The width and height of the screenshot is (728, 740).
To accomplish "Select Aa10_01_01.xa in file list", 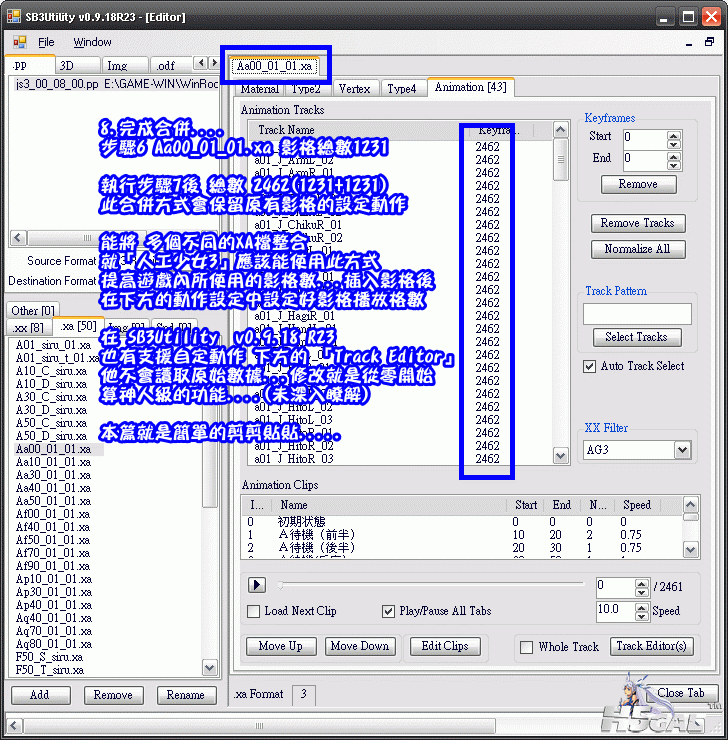I will click(x=53, y=462).
